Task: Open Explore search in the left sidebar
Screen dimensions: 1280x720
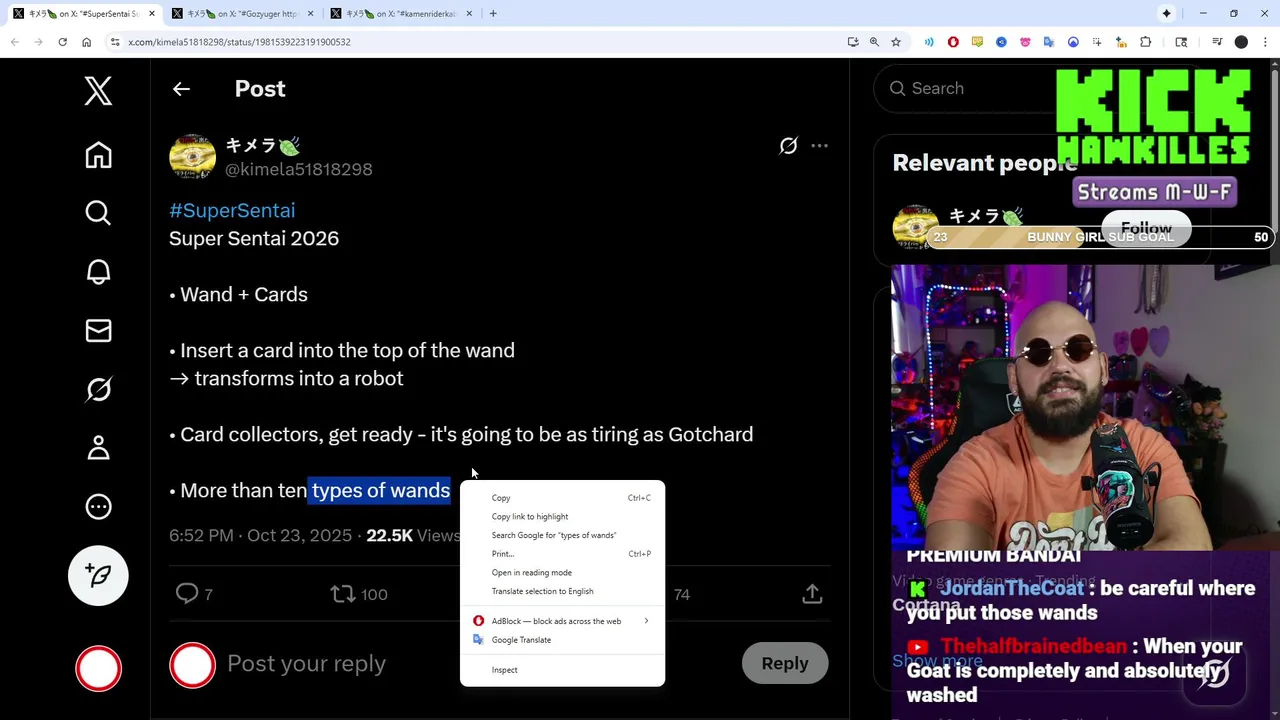Action: [98, 213]
